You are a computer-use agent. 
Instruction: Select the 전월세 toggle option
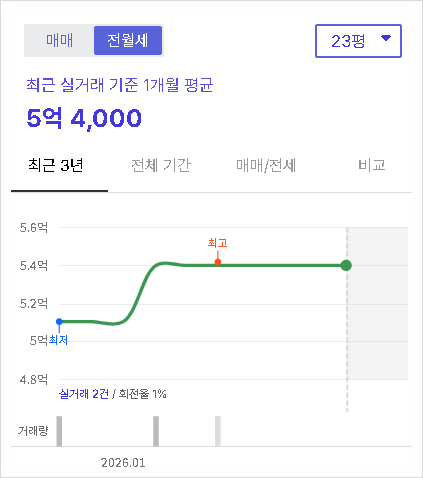pyautogui.click(x=128, y=40)
